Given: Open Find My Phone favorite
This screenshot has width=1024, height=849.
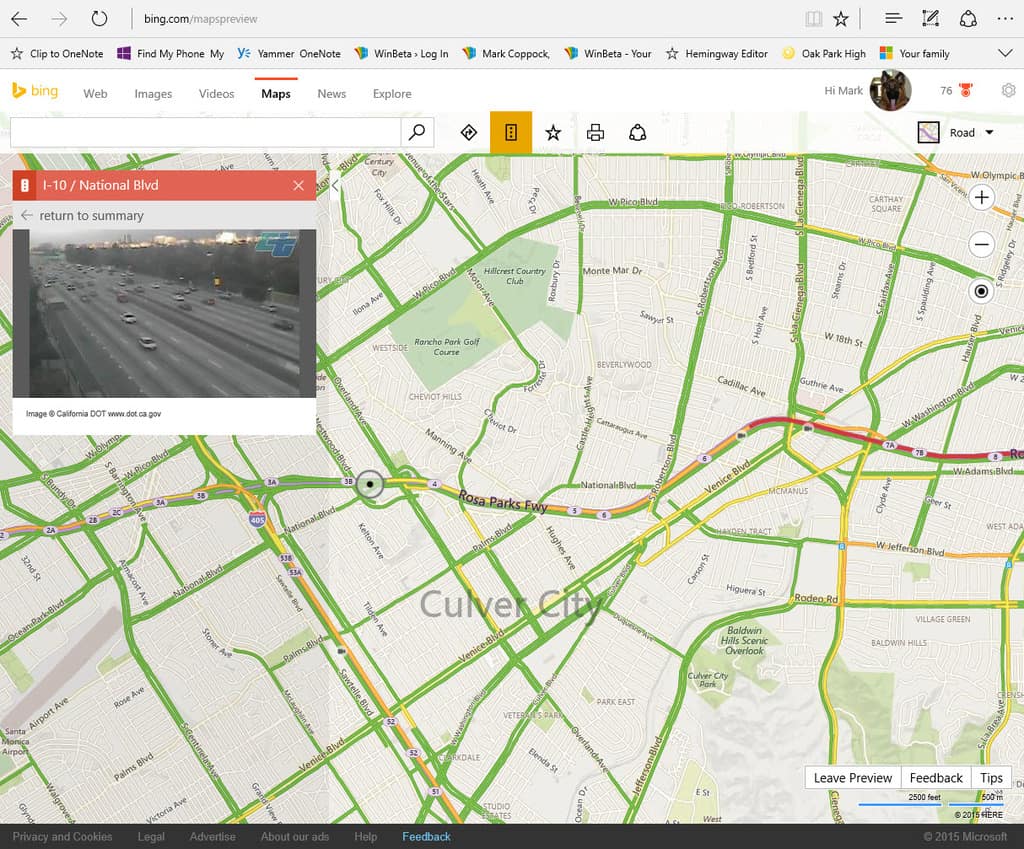Looking at the screenshot, I should [170, 54].
